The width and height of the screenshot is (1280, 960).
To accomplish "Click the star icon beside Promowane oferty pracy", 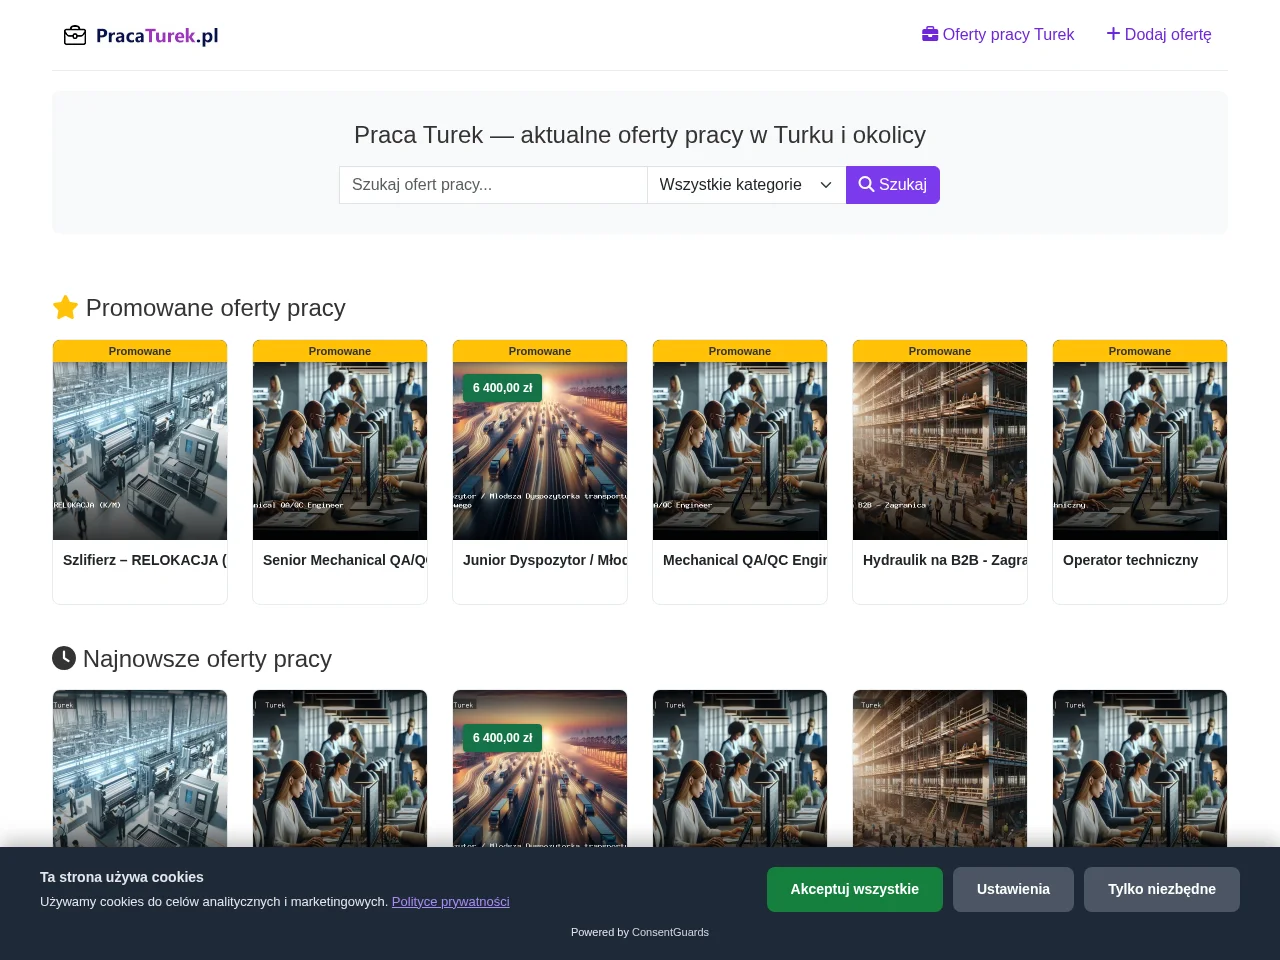I will [x=65, y=307].
